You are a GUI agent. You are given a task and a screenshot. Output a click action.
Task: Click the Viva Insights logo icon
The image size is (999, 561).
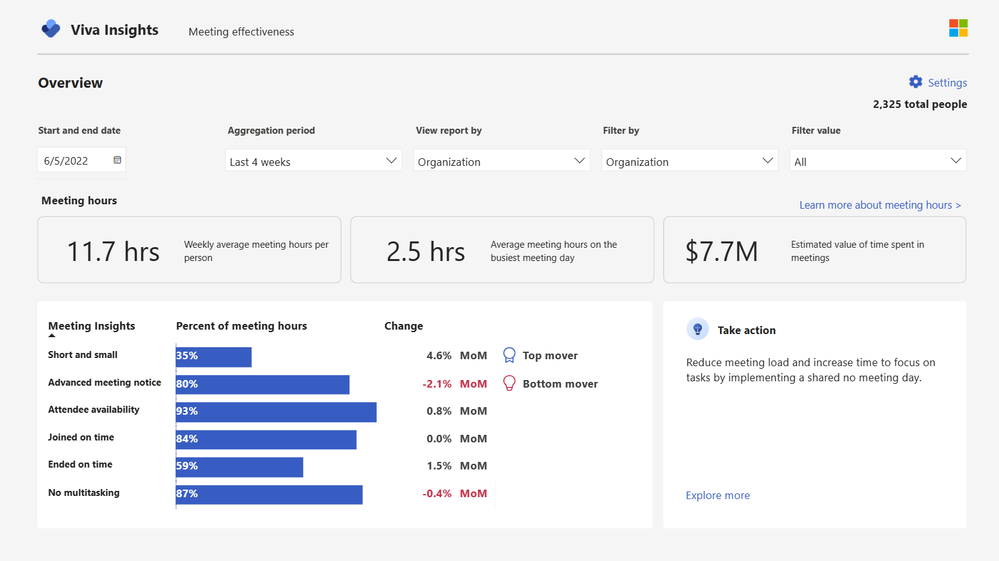50,30
